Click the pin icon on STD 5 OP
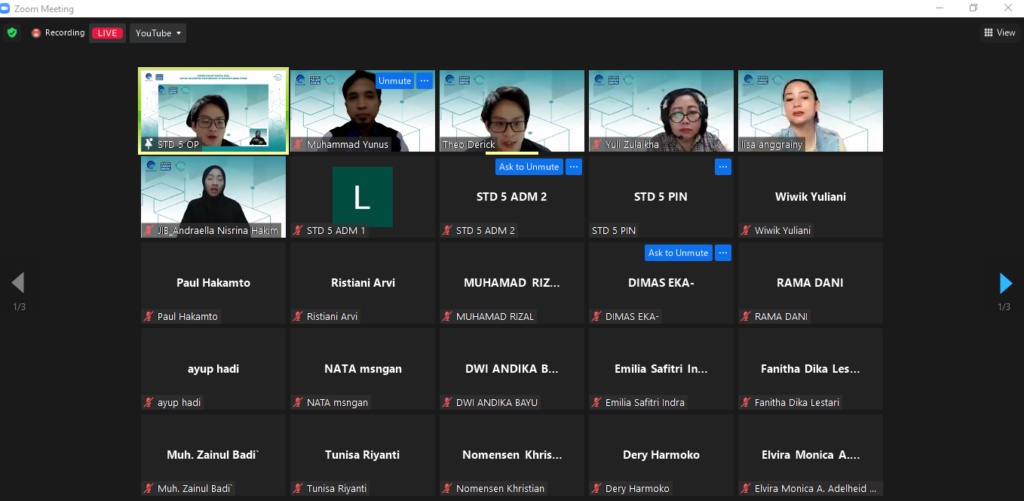Image resolution: width=1024 pixels, height=501 pixels. 149,145
